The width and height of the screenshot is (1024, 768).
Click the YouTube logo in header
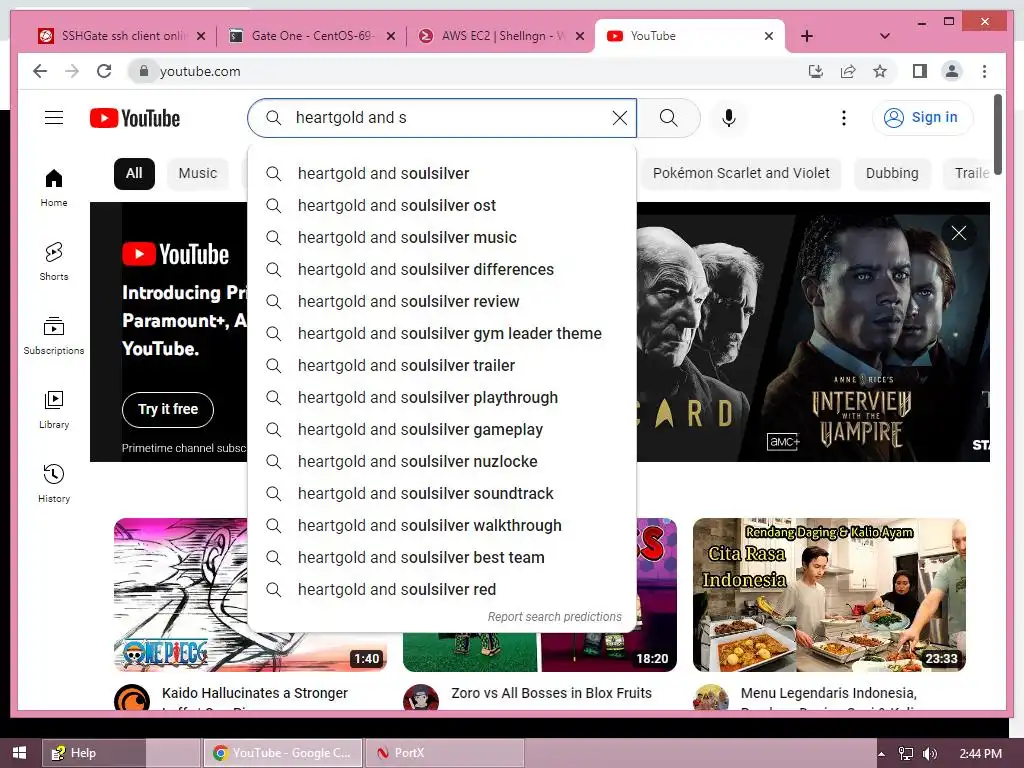(135, 118)
